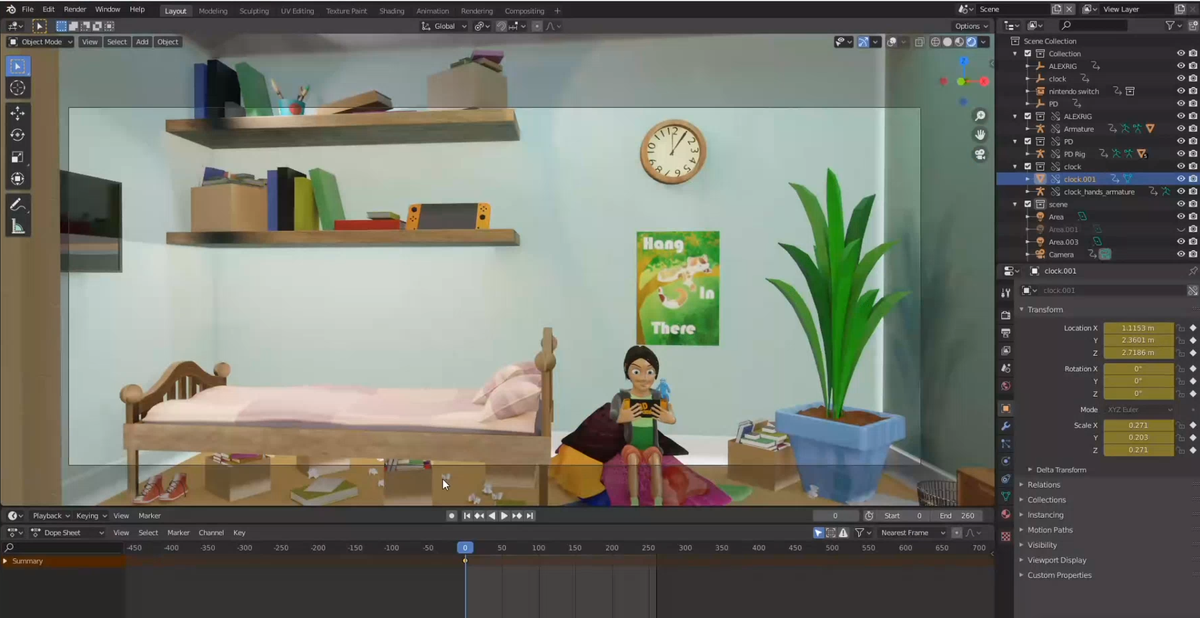Open the World properties tab
Viewport: 1200px width, 618px height.
coord(1005,386)
